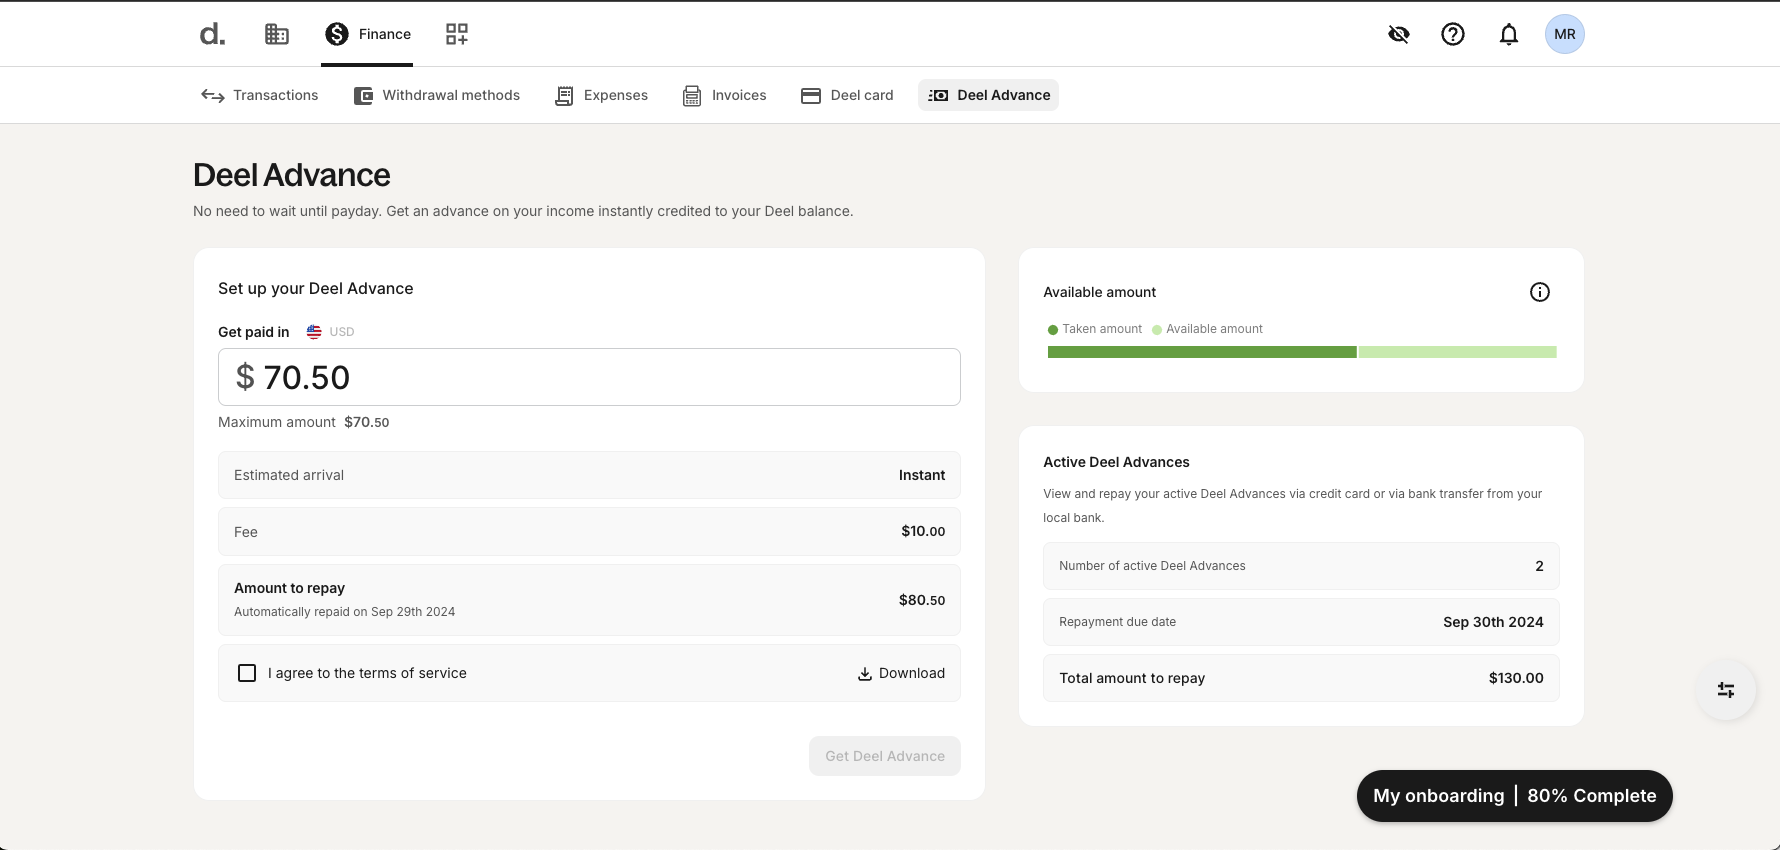Open the organization building icon
This screenshot has height=850, width=1780.
[x=277, y=35]
